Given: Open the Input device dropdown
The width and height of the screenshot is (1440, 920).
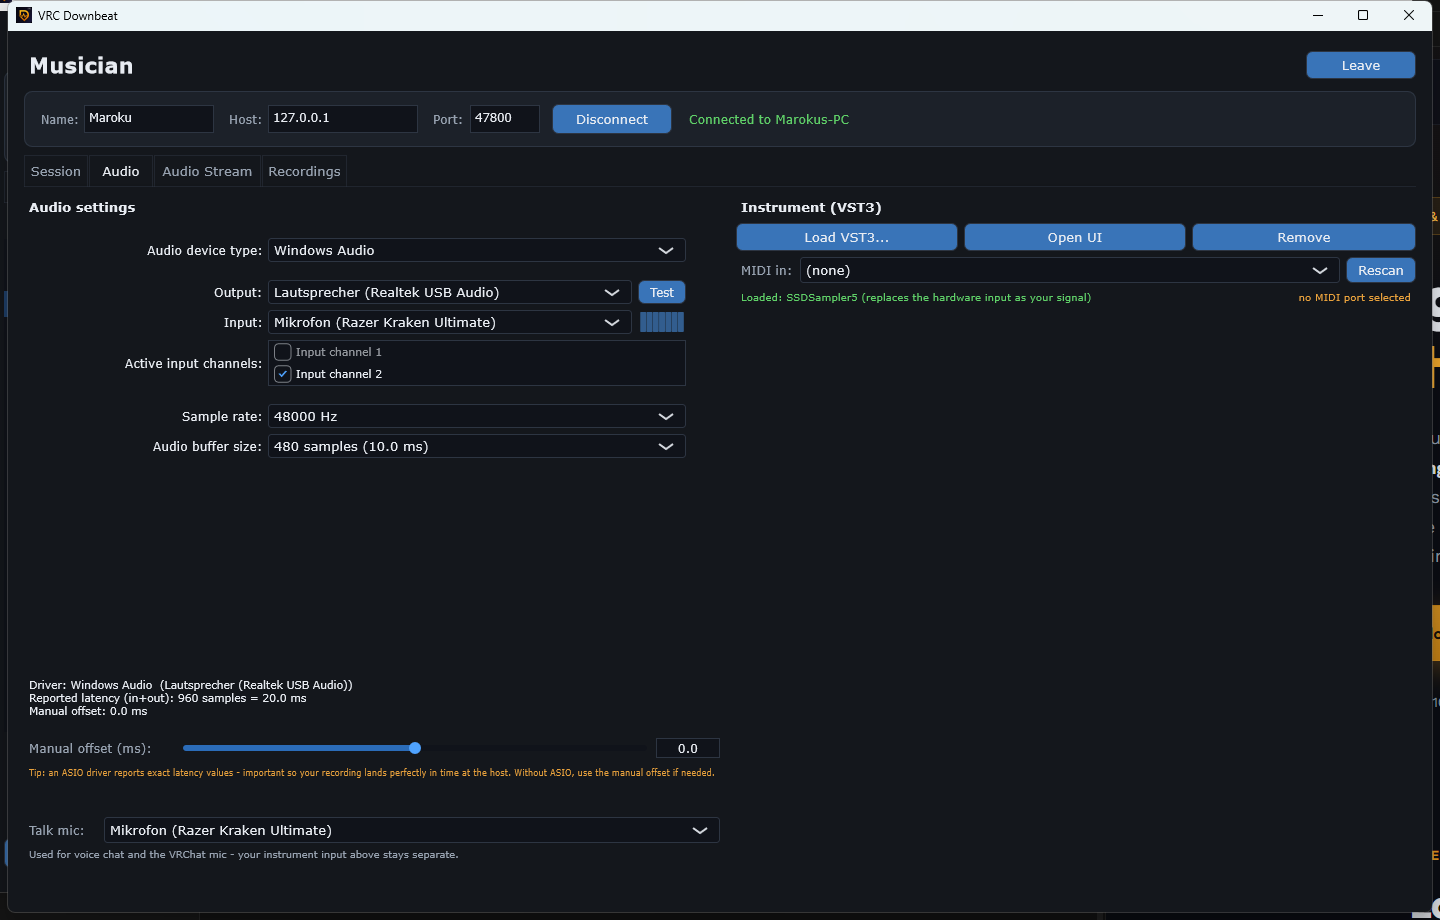Looking at the screenshot, I should (x=450, y=322).
